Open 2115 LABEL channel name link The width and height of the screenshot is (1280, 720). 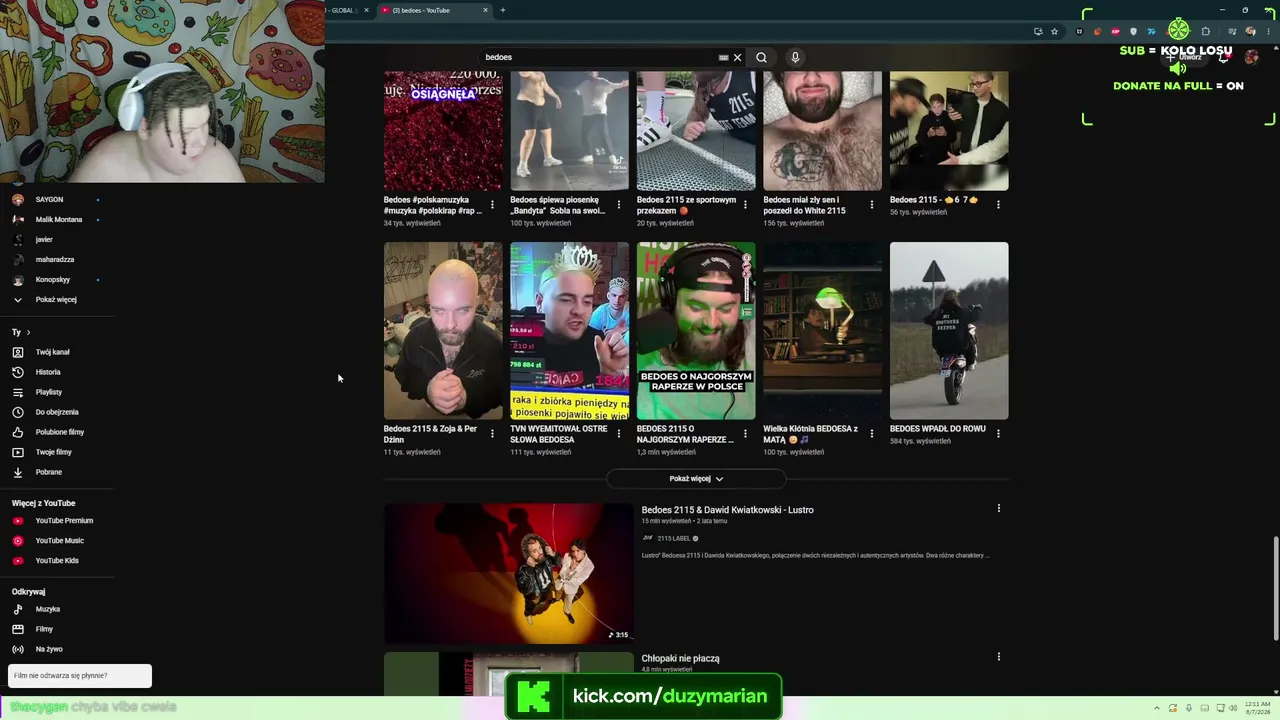tap(674, 538)
